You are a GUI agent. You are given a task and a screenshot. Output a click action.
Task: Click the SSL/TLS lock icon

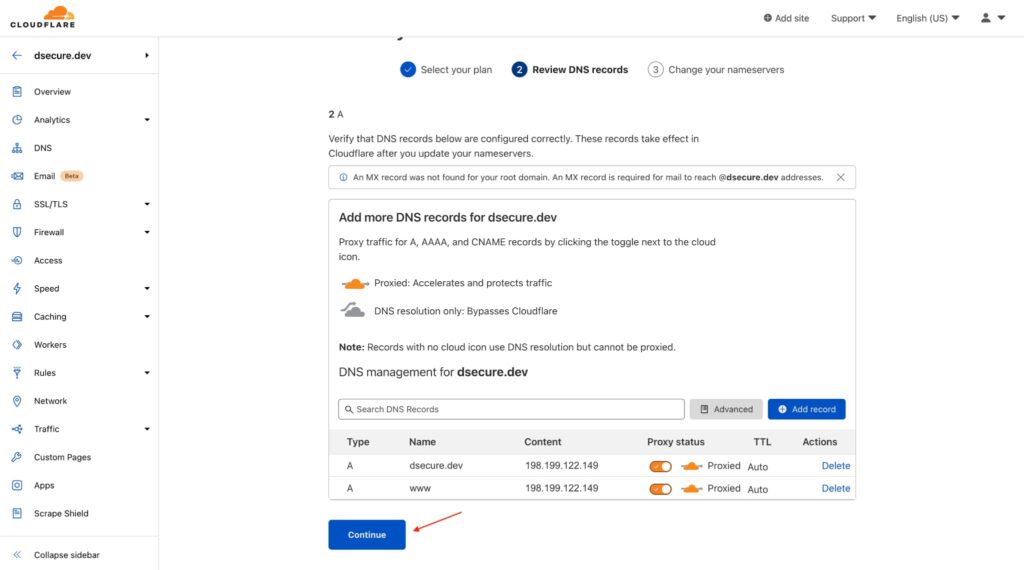pos(17,204)
